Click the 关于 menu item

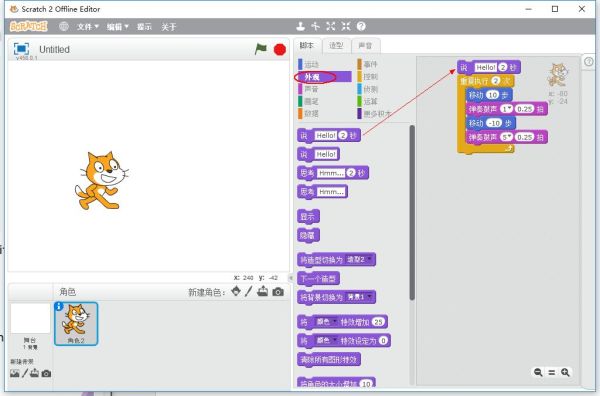169,26
